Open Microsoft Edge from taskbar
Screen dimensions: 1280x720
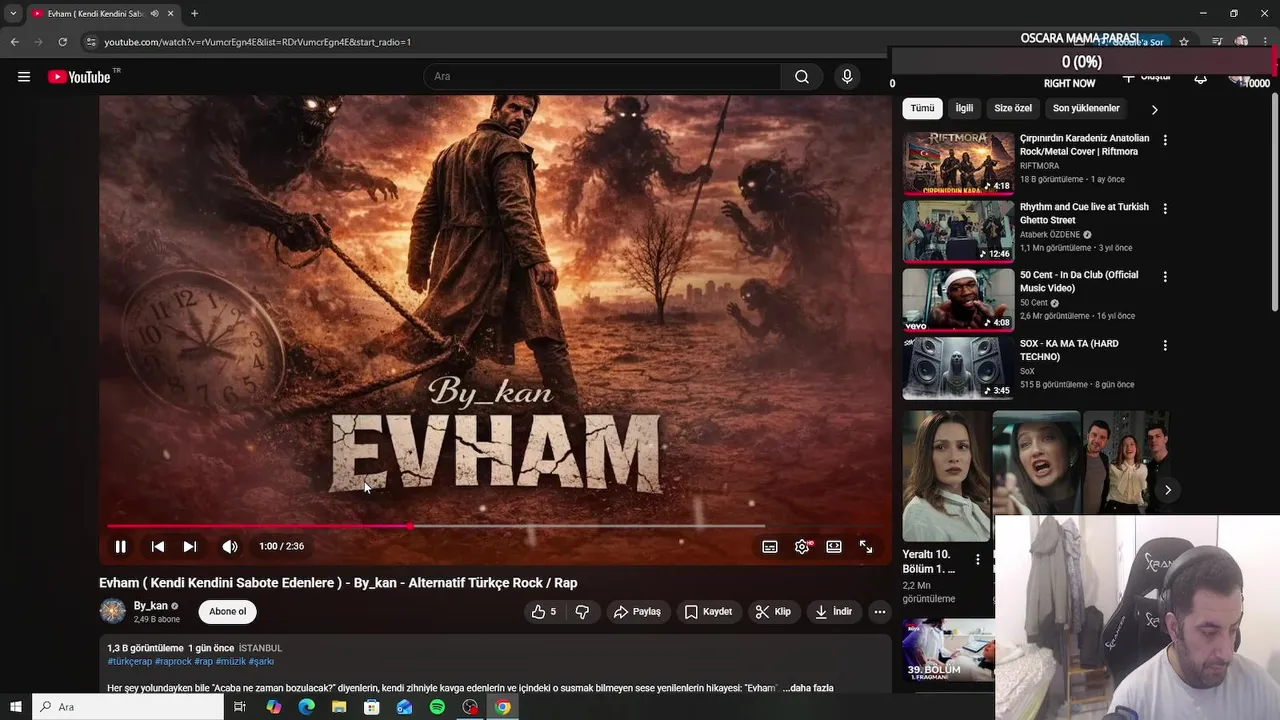306,707
